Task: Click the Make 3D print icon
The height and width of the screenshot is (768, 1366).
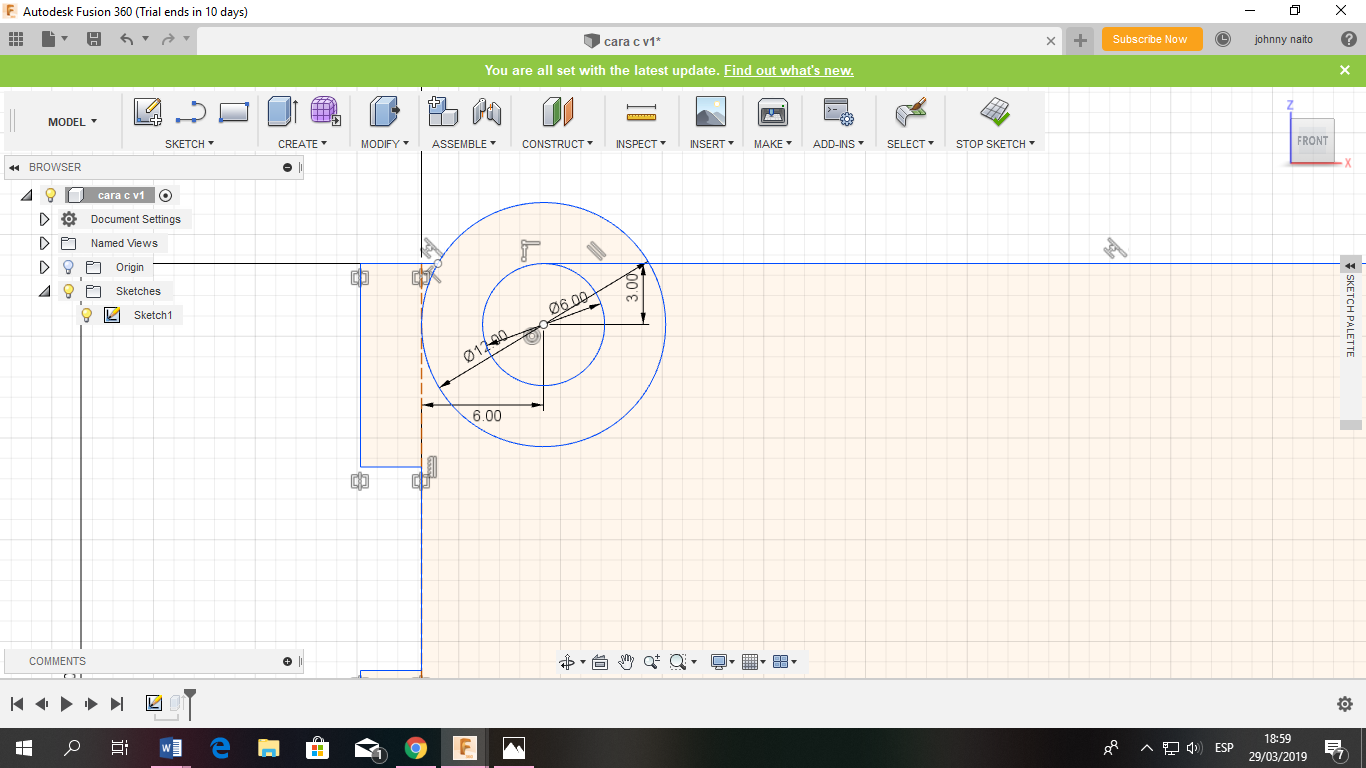Action: [x=773, y=111]
